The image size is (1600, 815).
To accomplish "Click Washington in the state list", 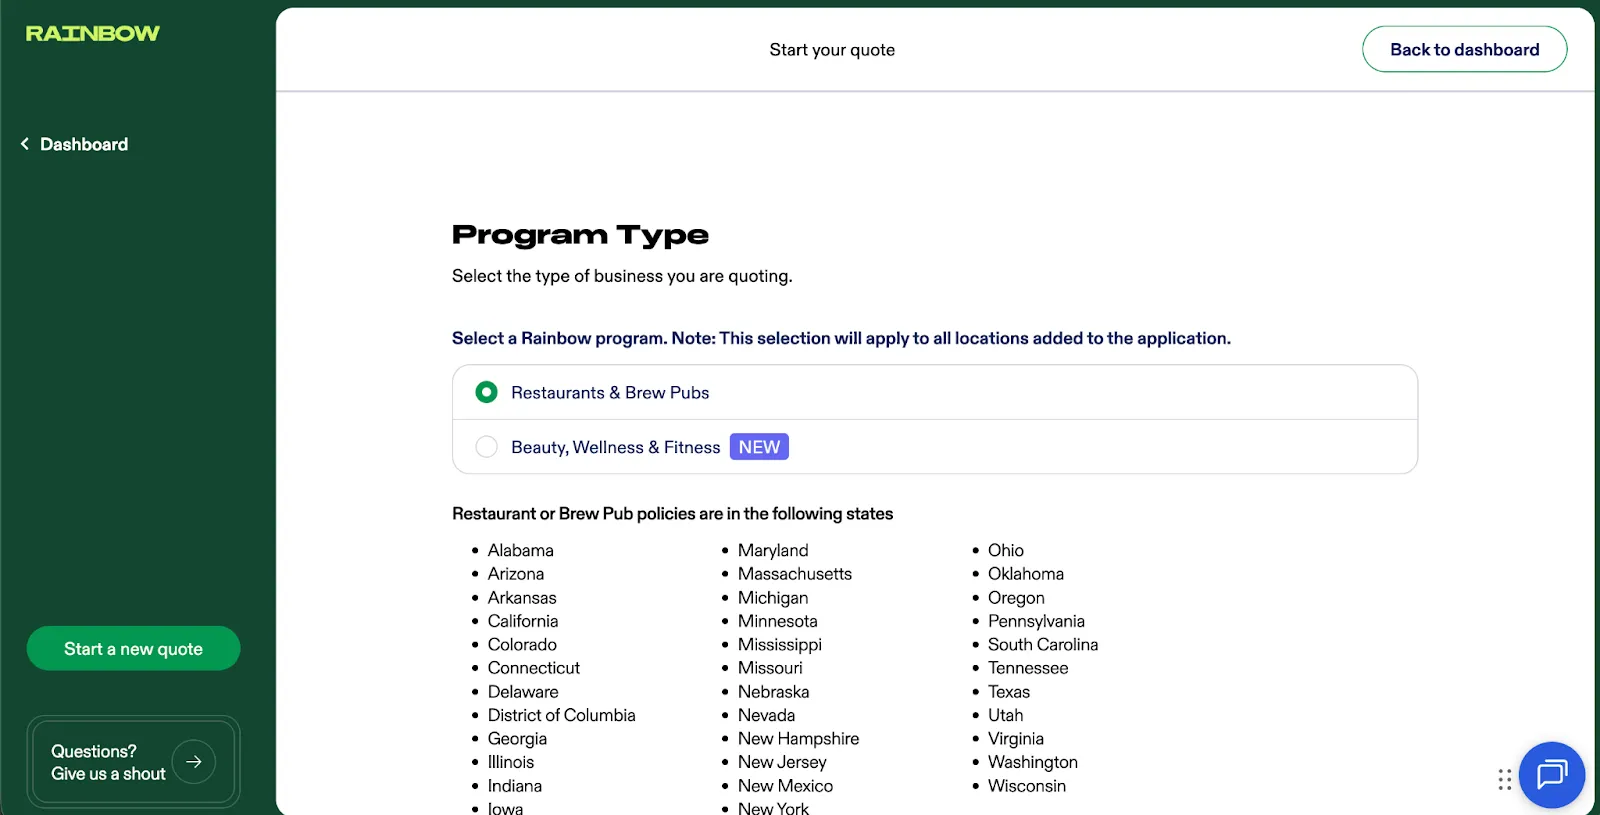I will [x=1033, y=762].
